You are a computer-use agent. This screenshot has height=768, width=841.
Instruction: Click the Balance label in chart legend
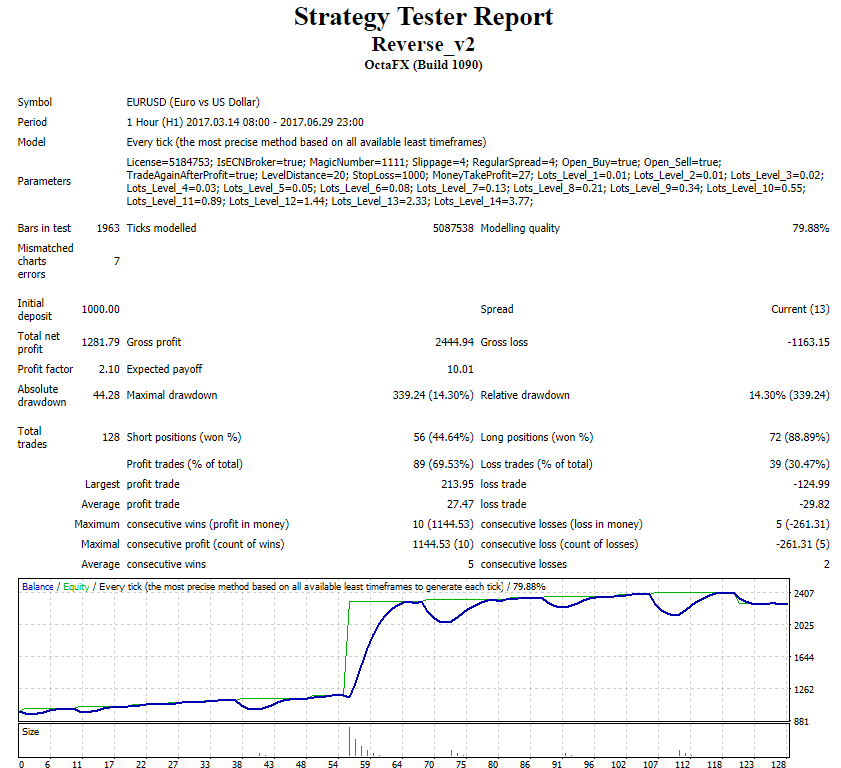click(39, 587)
